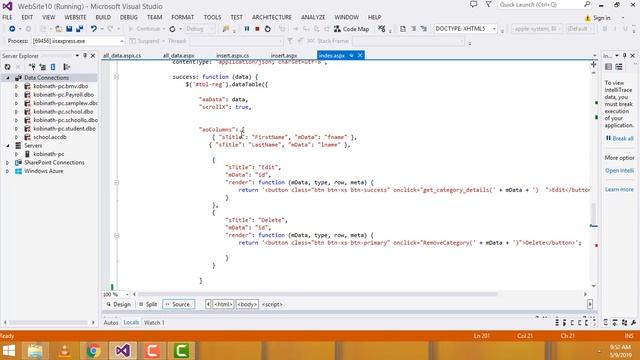This screenshot has width=640, height=360.
Task: Select school.accdb connection
Action: coord(49,137)
